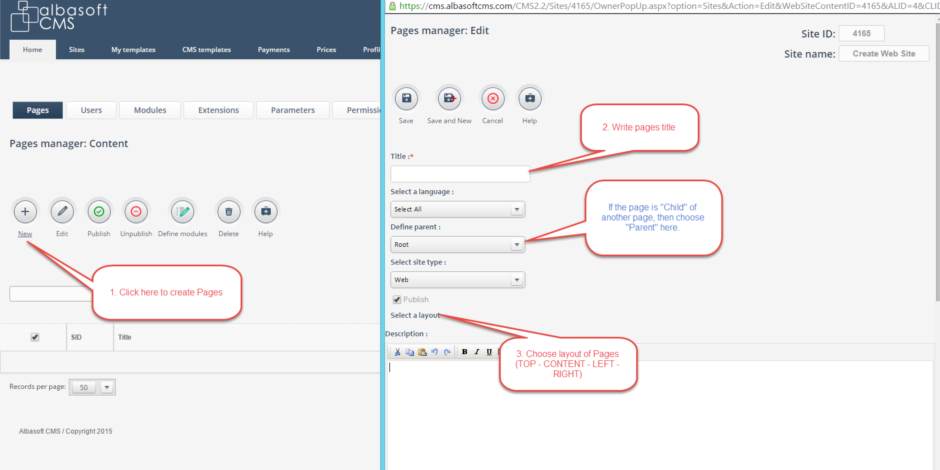Screen dimensions: 940x470
Task: Click the Undo arrow in the editor
Action: (x=435, y=352)
